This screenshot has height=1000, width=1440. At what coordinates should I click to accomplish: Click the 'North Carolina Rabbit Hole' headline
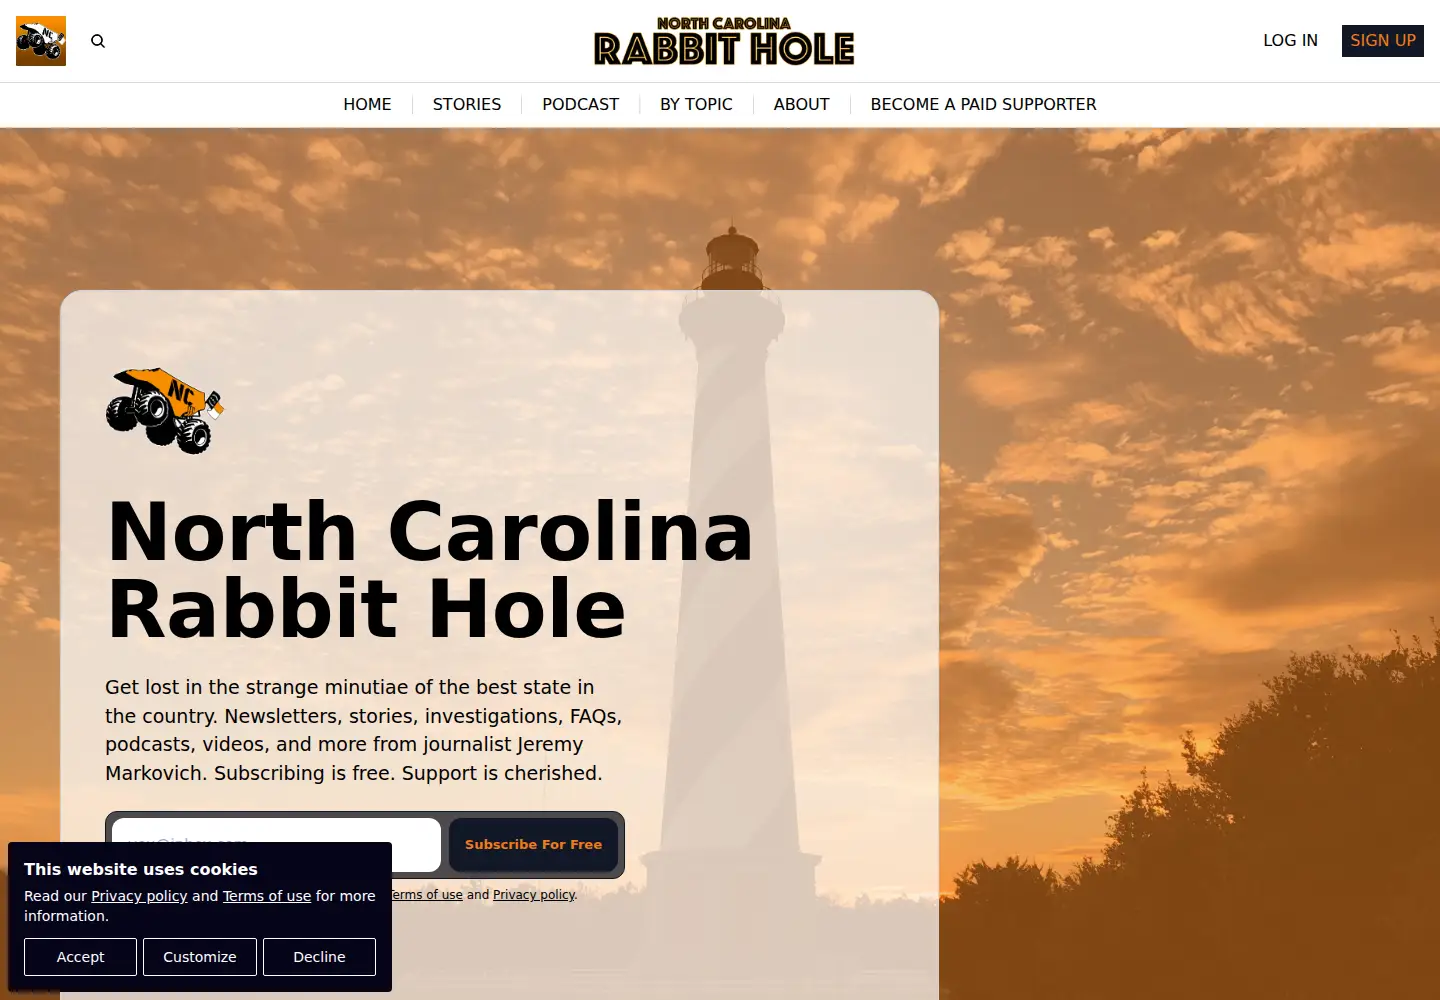[429, 570]
